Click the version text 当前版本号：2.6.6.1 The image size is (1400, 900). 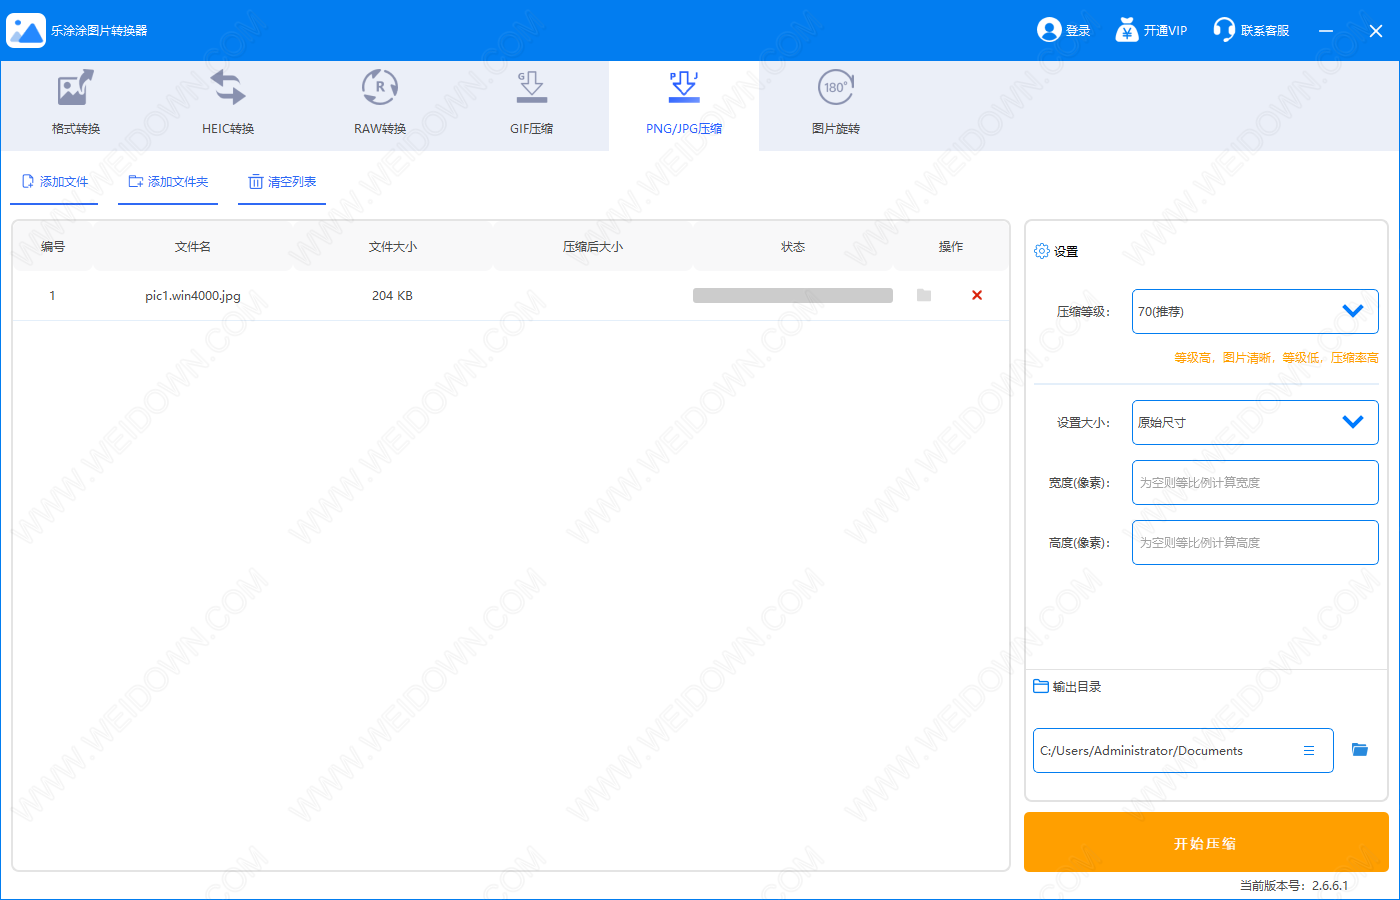[1294, 885]
